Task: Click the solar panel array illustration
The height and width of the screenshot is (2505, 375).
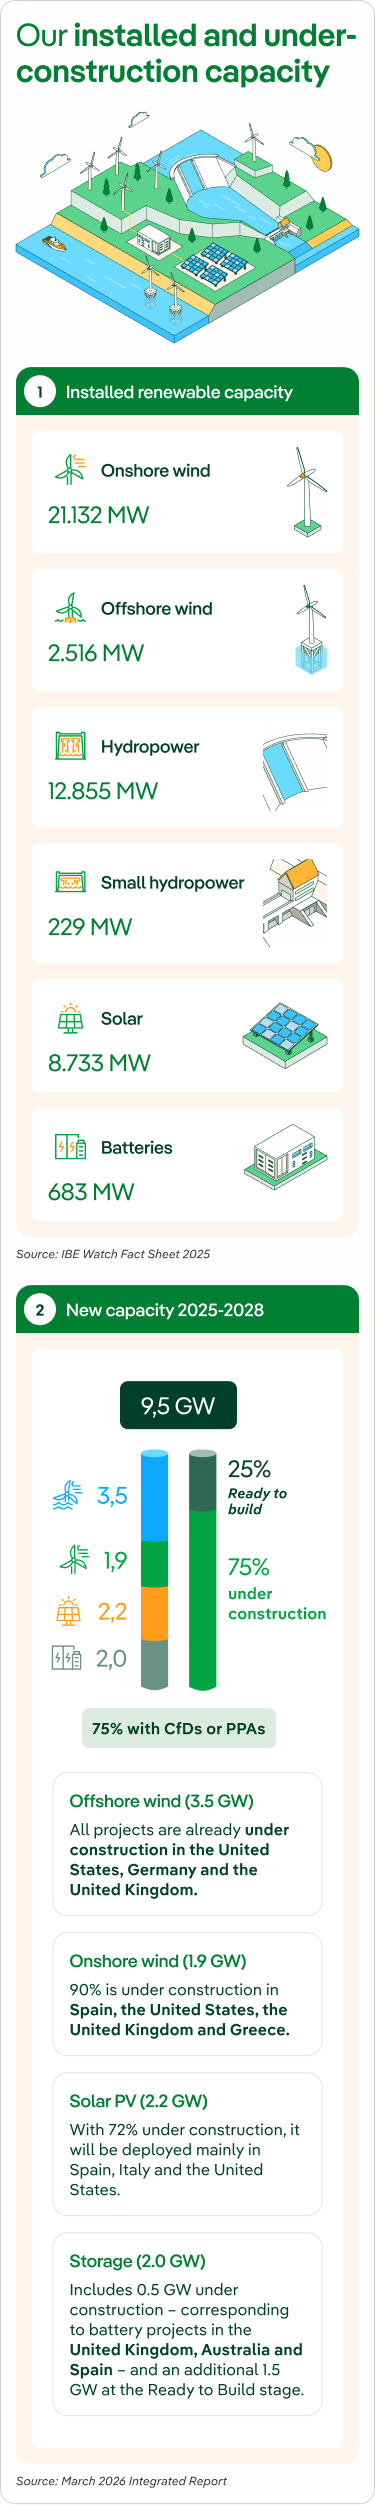Action: [286, 1036]
